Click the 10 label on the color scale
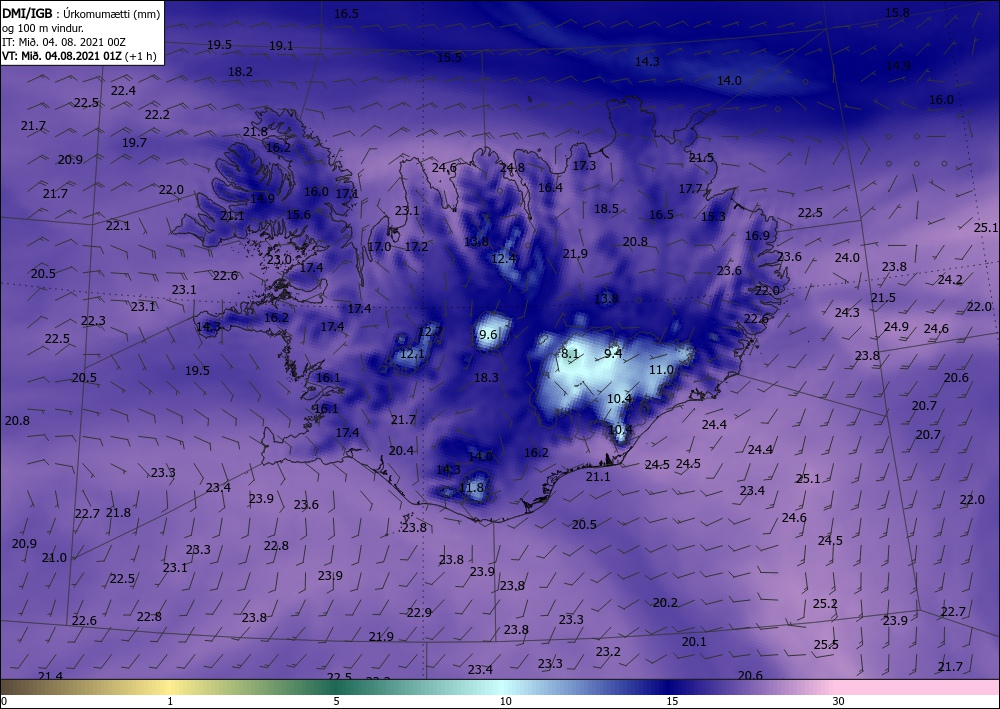 tap(505, 701)
